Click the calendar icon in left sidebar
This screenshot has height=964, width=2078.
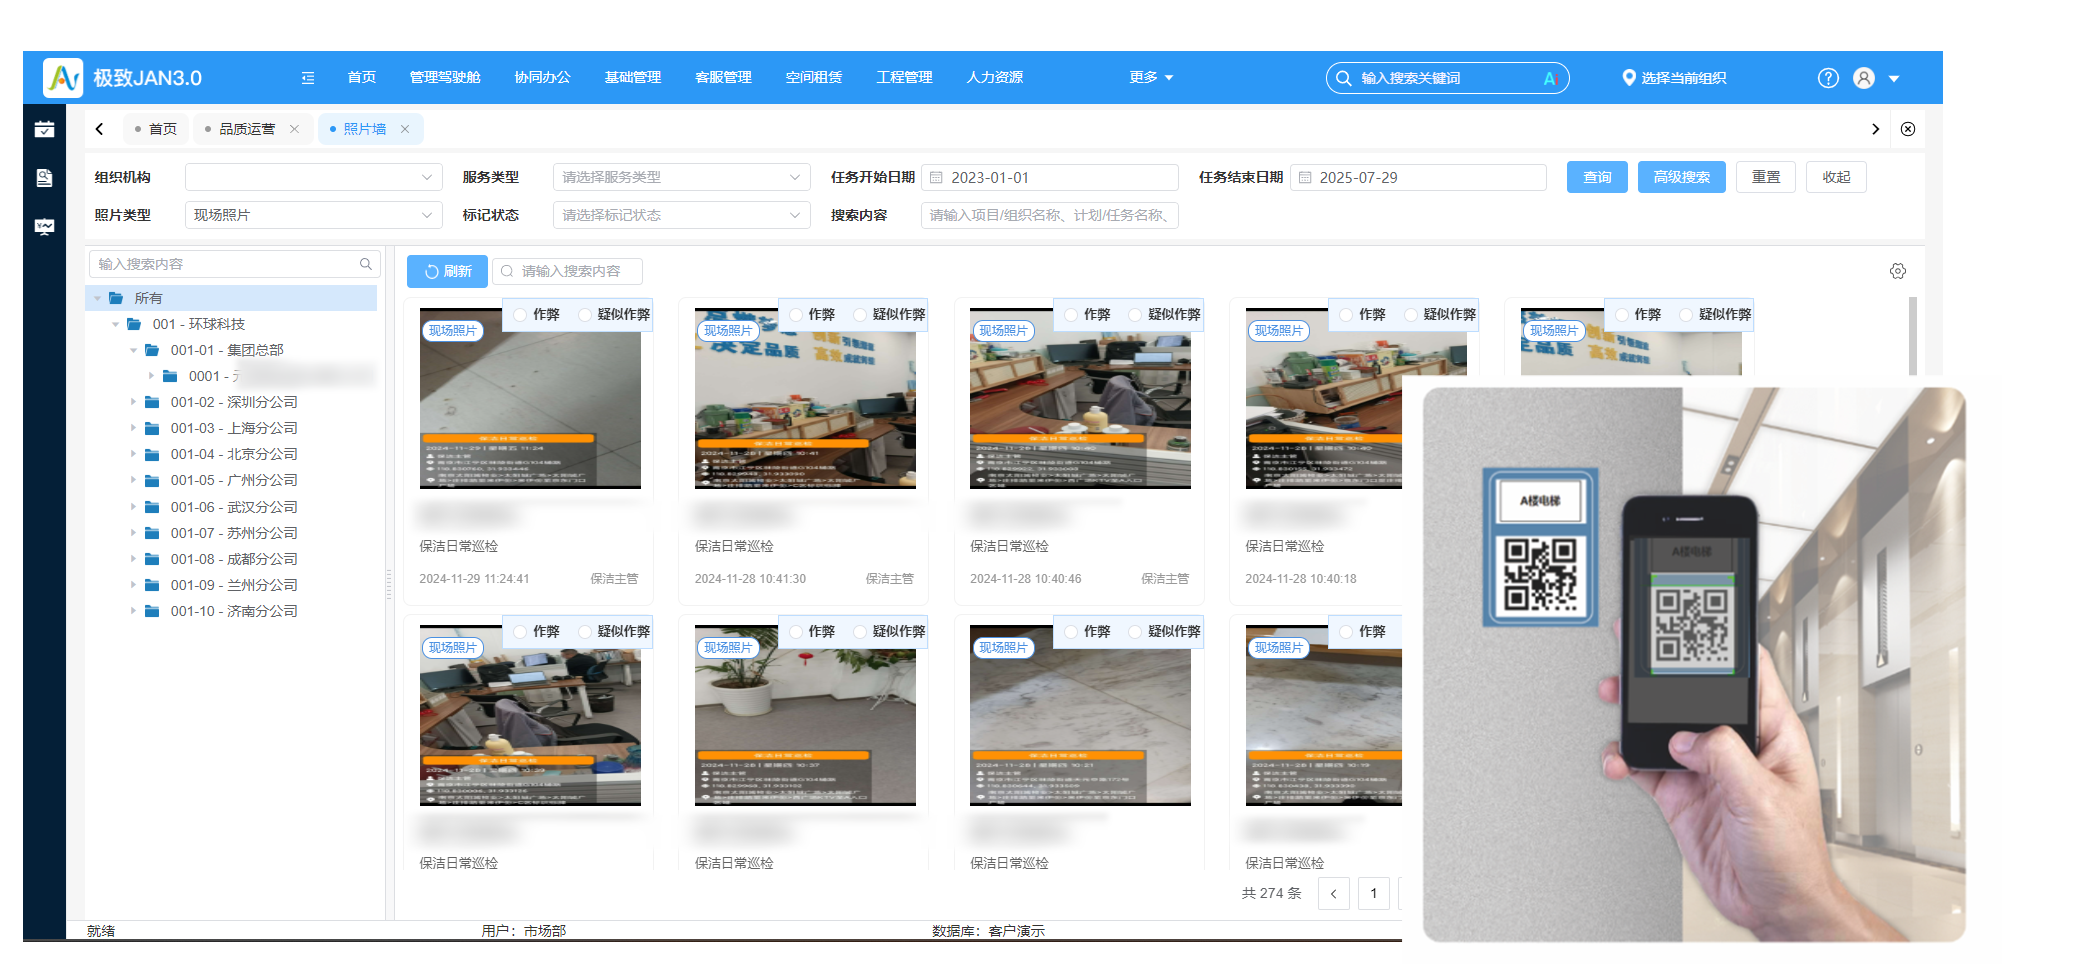click(x=44, y=130)
